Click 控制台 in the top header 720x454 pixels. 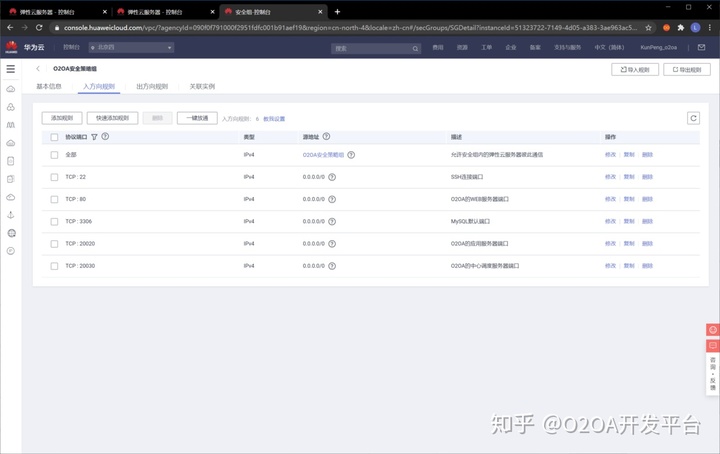71,47
